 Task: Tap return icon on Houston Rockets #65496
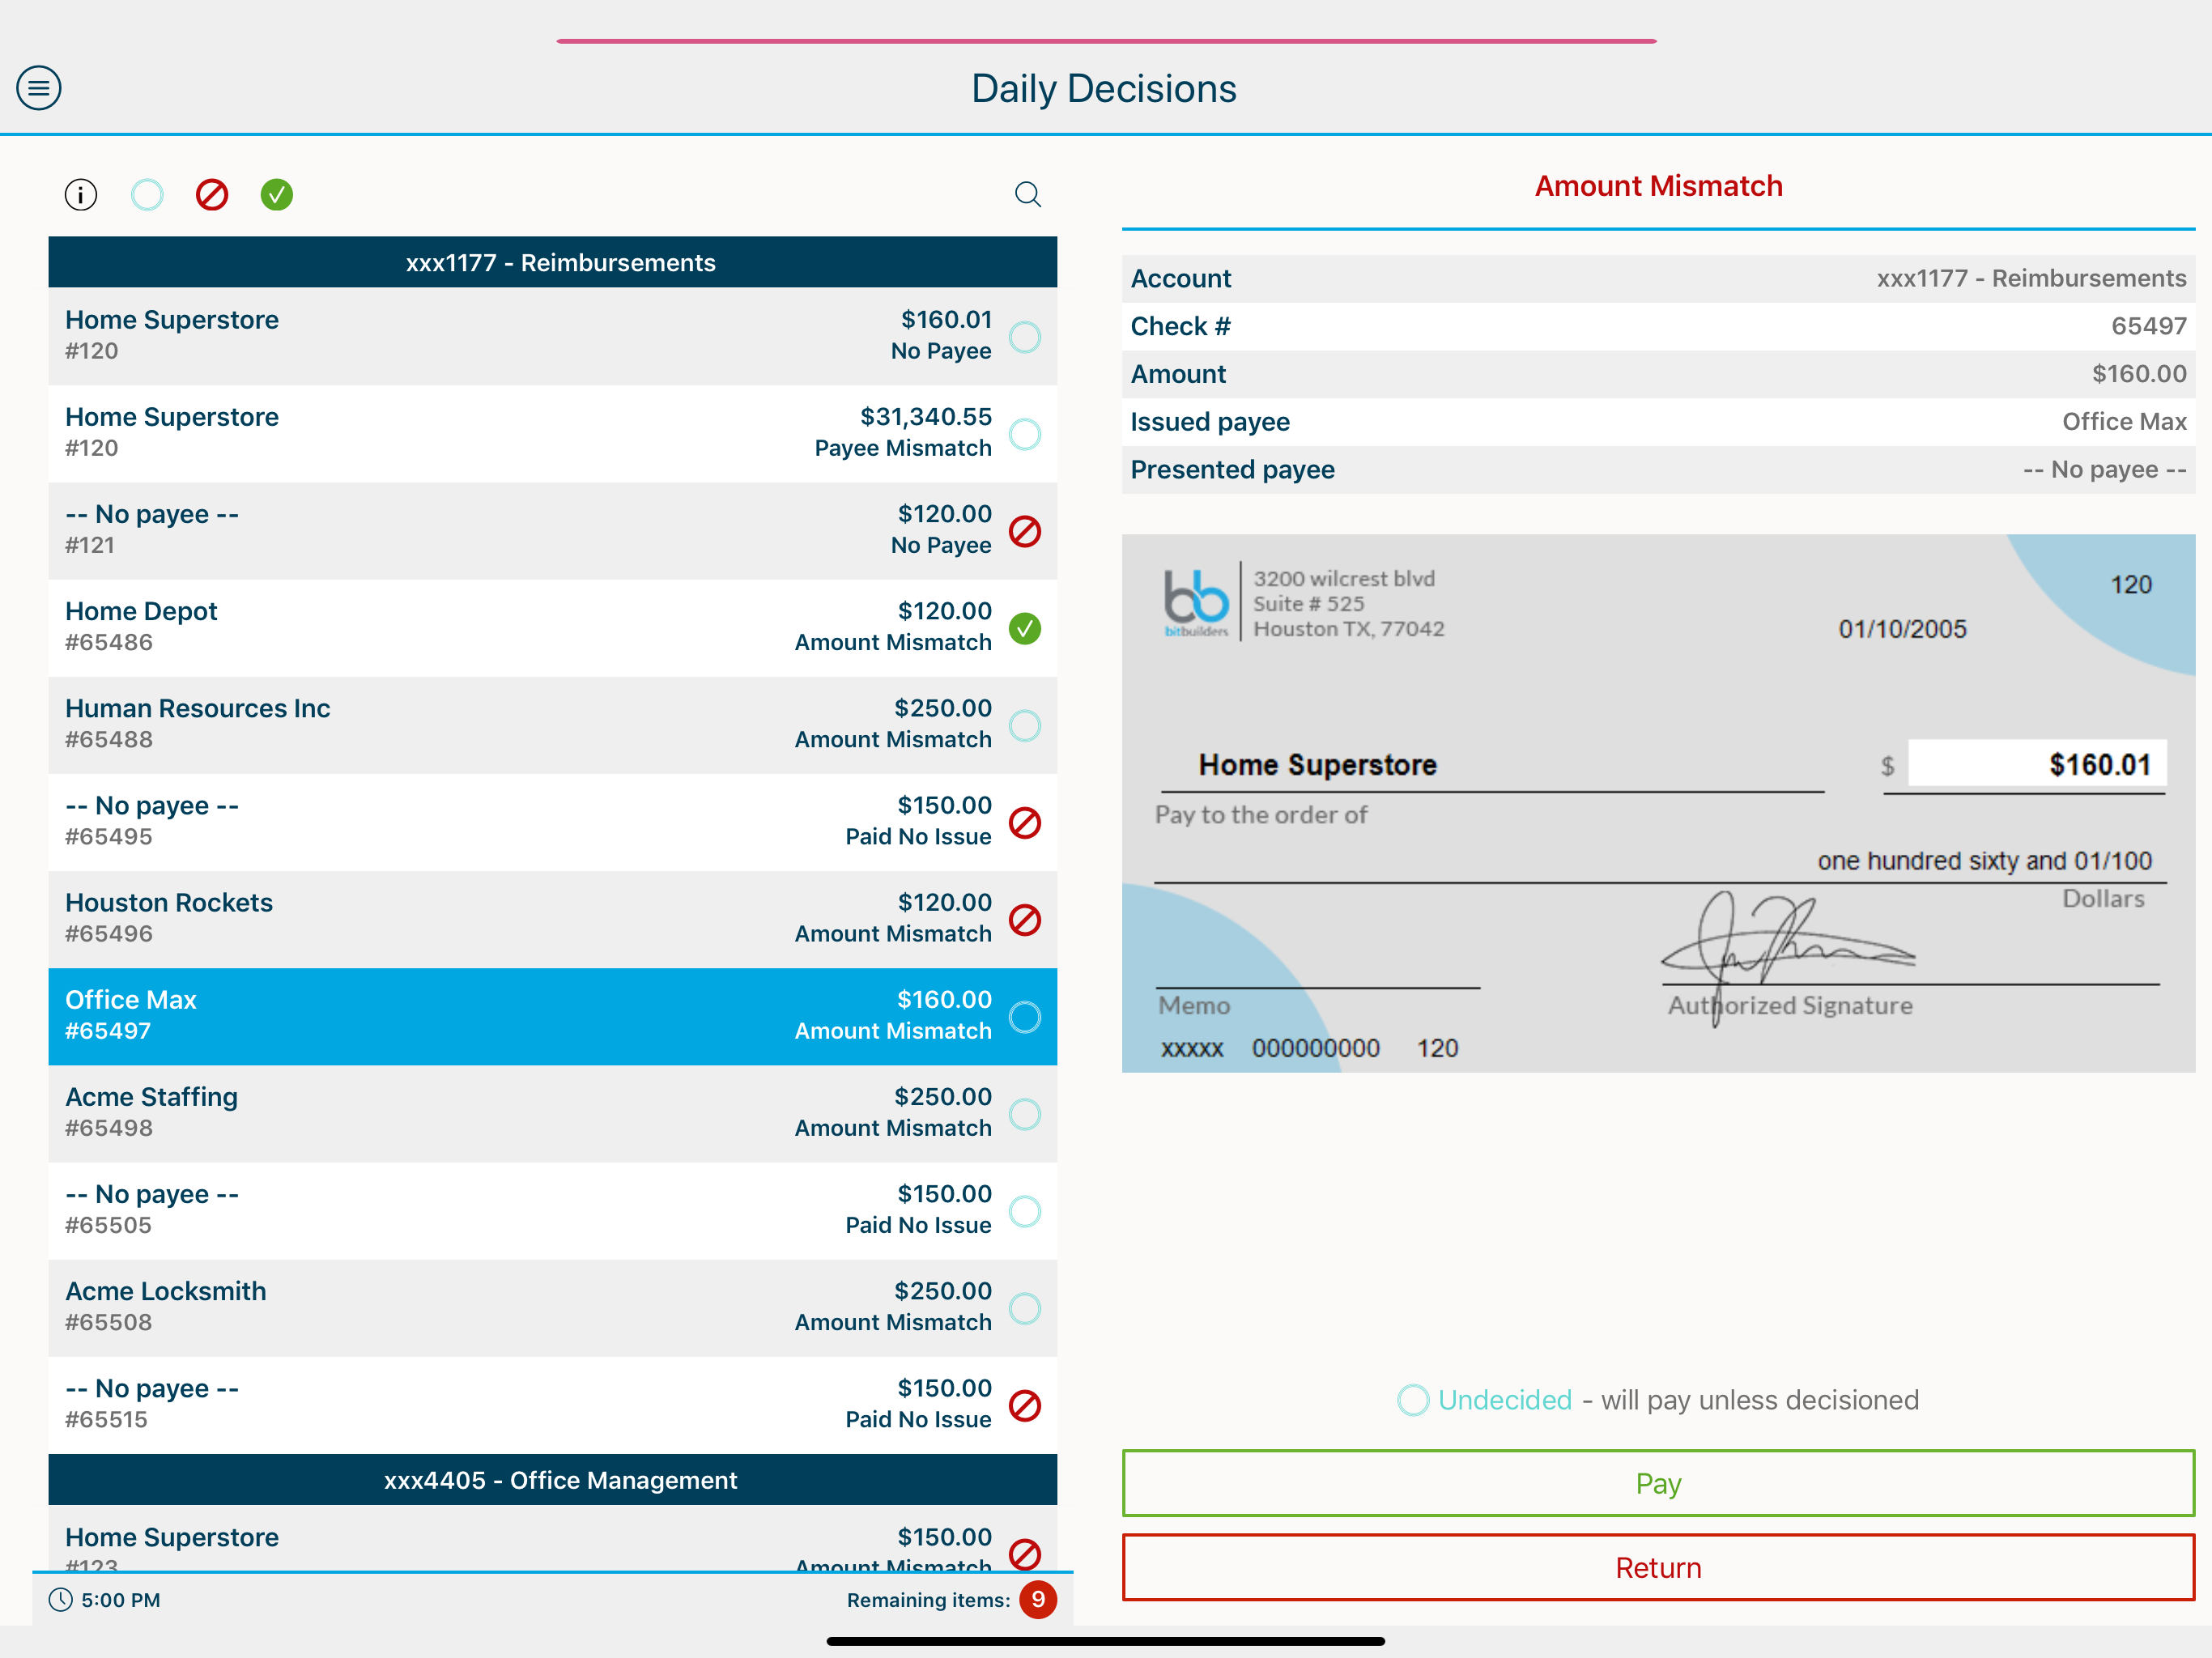click(x=1025, y=920)
